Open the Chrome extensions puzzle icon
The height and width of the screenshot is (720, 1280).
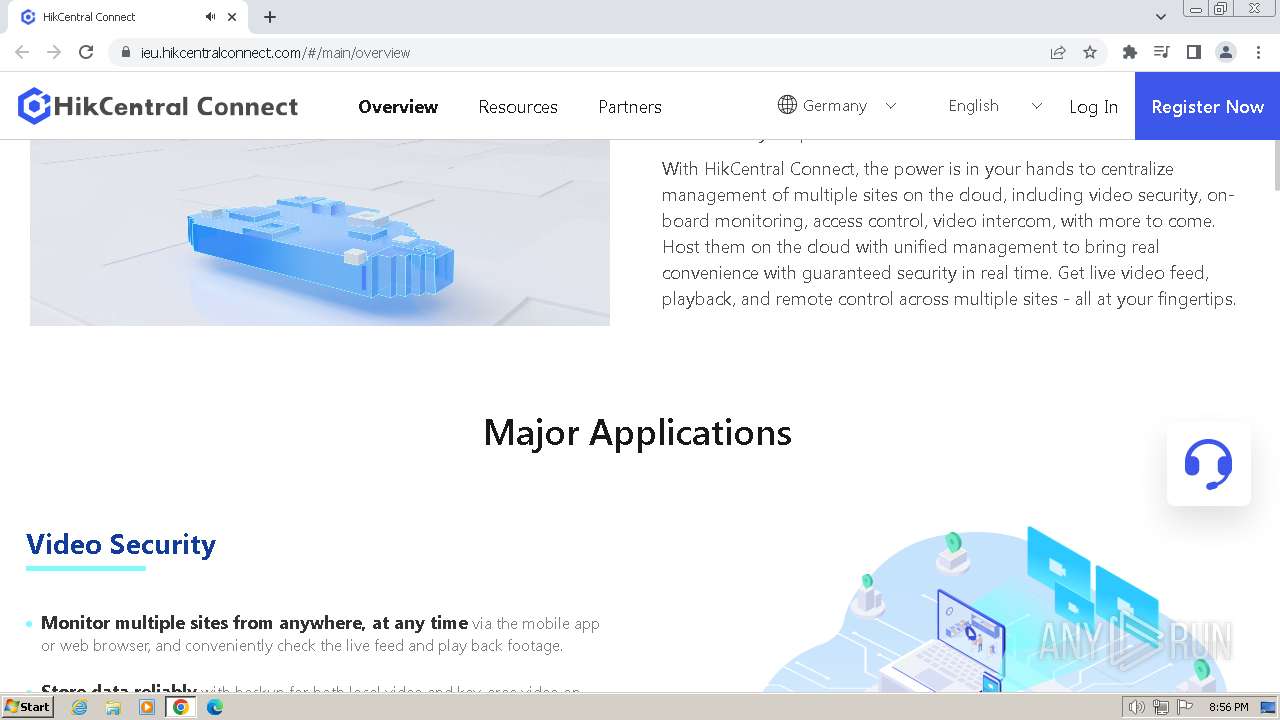click(1130, 52)
